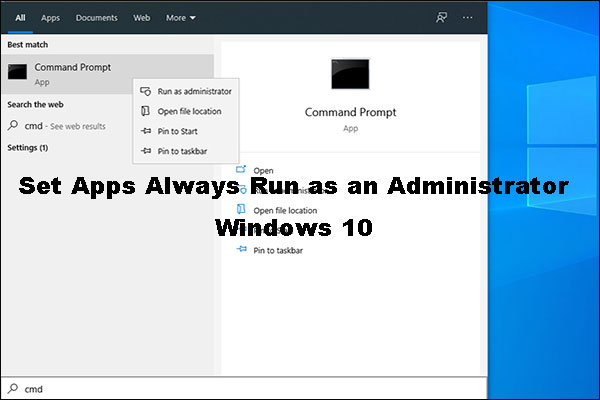Switch to the Apps search tab
The width and height of the screenshot is (600, 400).
pos(51,18)
